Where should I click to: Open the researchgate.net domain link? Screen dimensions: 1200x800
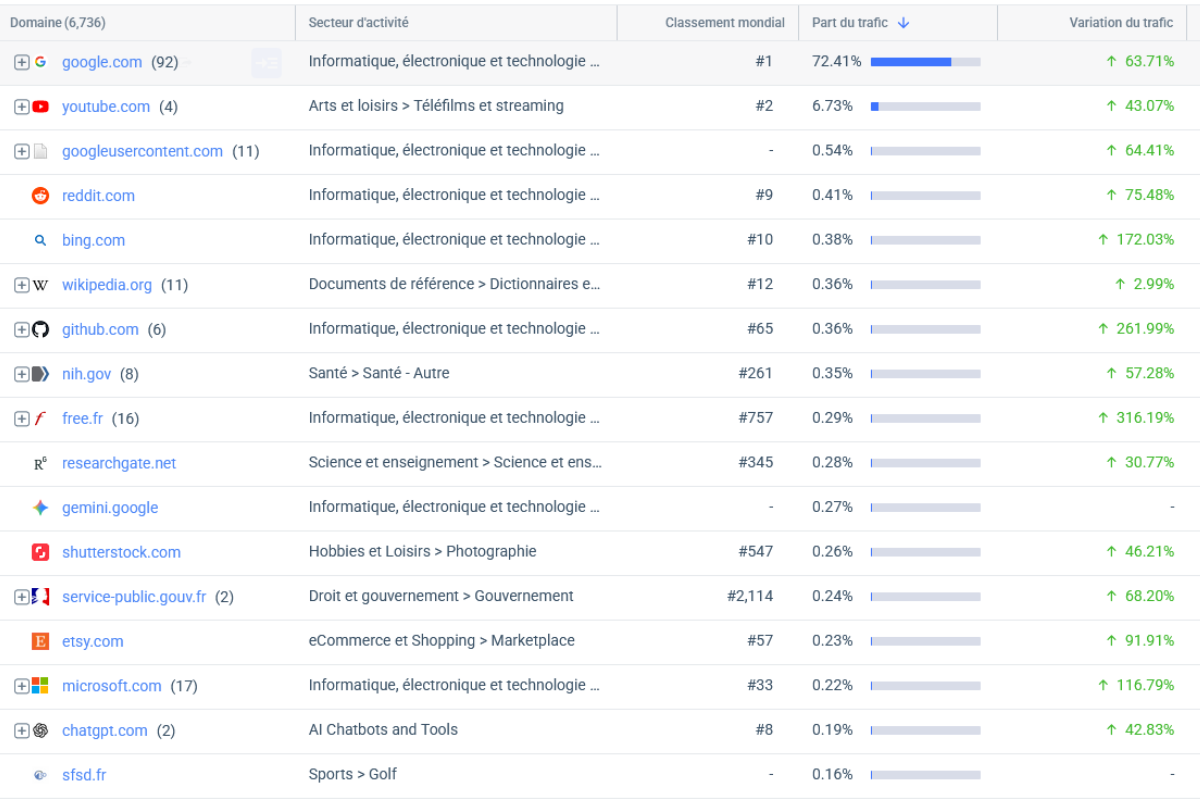119,463
